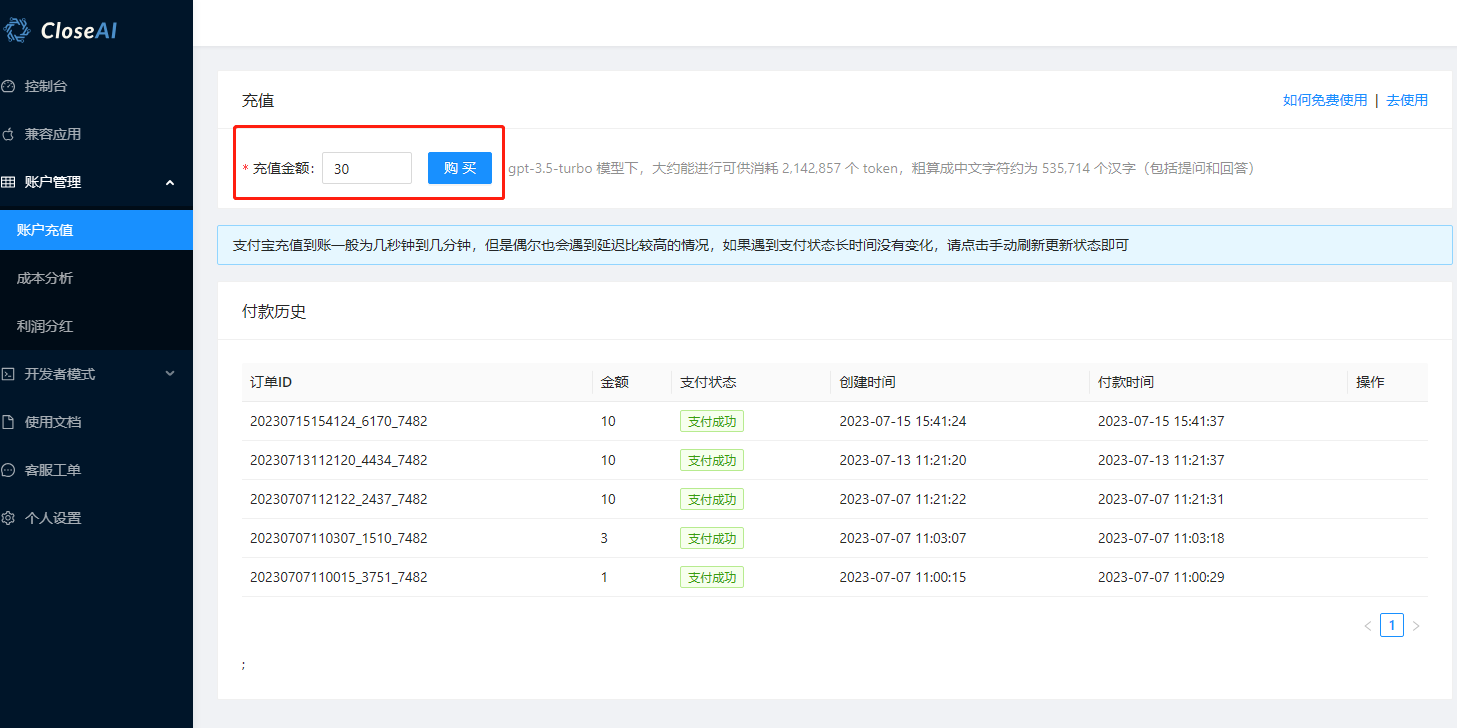Screen dimensions: 1457x728
Task: Open the 控制台 menu item
Action: (x=96, y=86)
